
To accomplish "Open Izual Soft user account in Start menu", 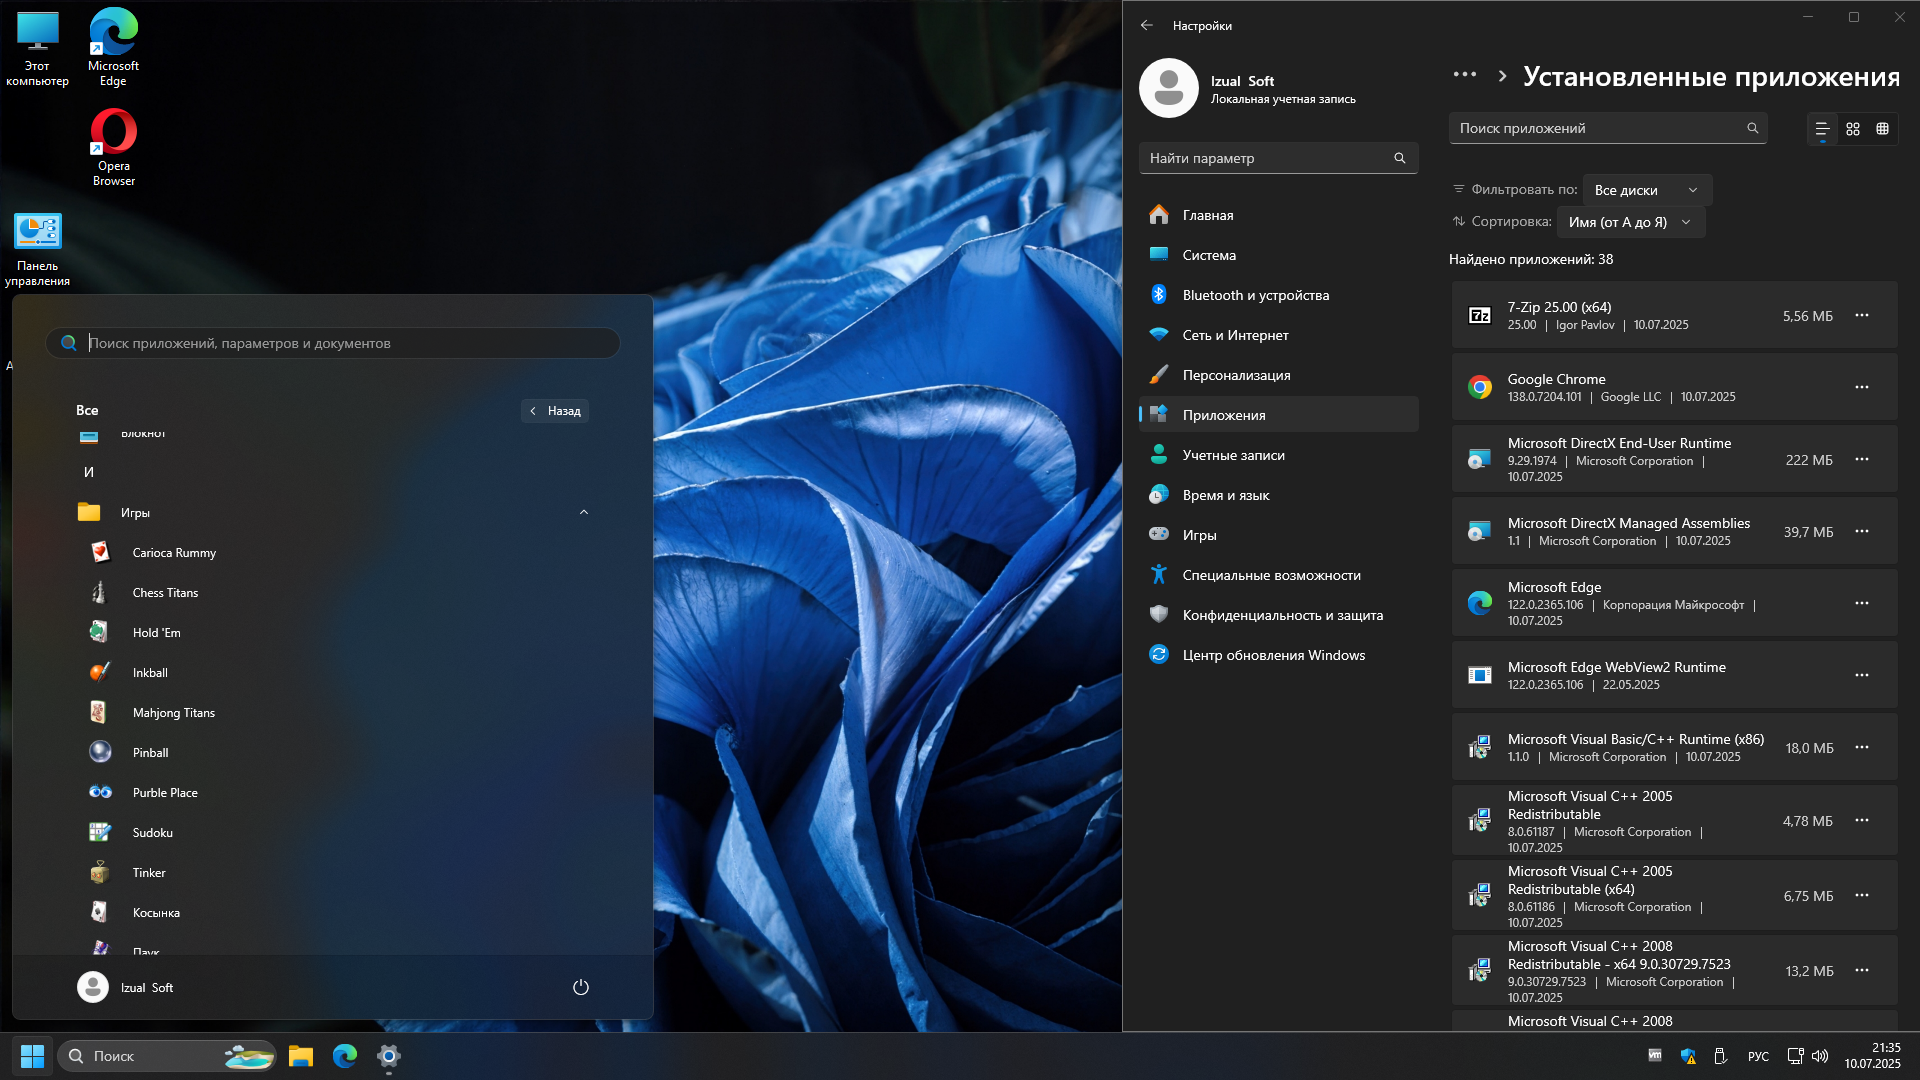I will coord(126,987).
